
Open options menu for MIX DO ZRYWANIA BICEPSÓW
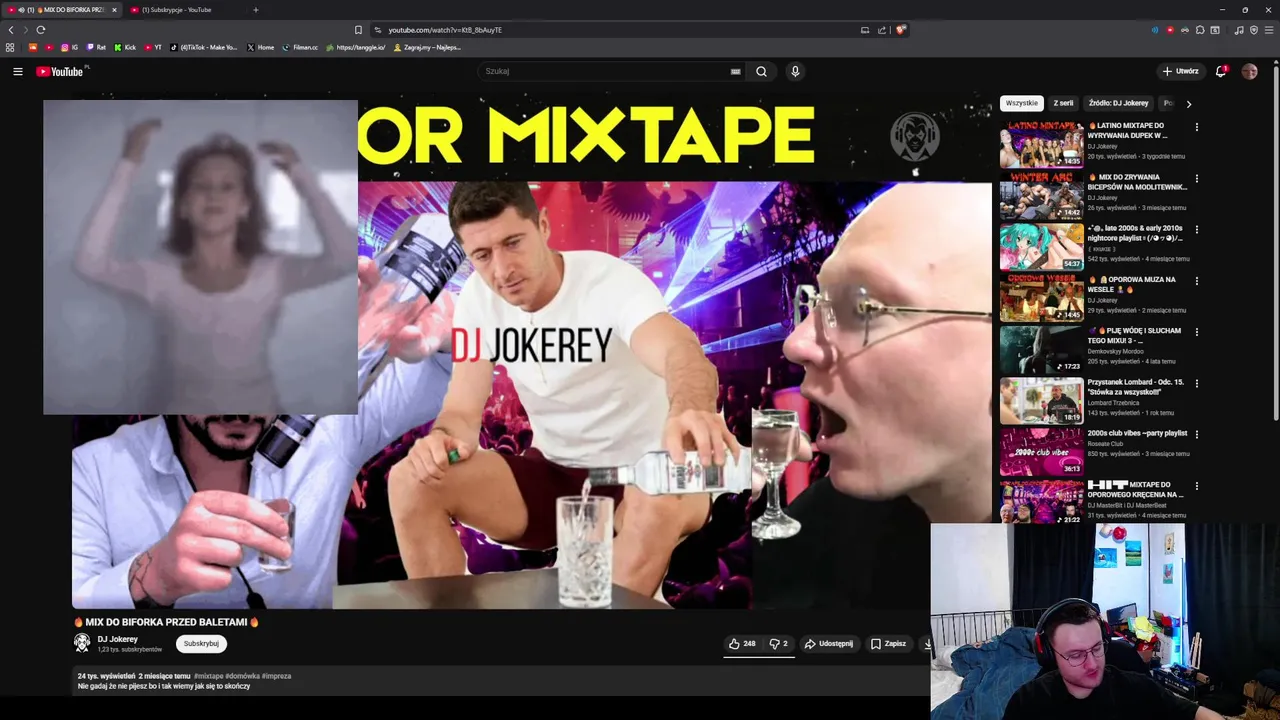click(1196, 178)
